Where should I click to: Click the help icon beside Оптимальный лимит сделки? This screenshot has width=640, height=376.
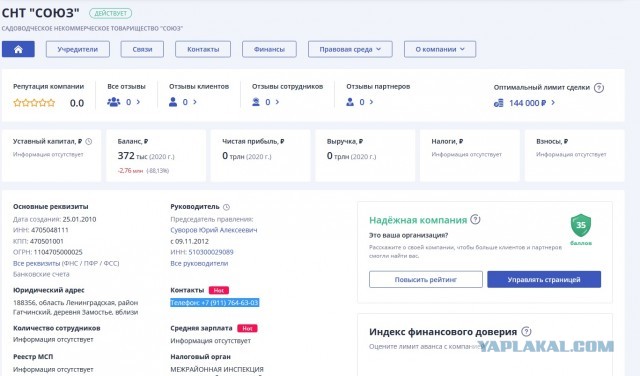[x=599, y=88]
